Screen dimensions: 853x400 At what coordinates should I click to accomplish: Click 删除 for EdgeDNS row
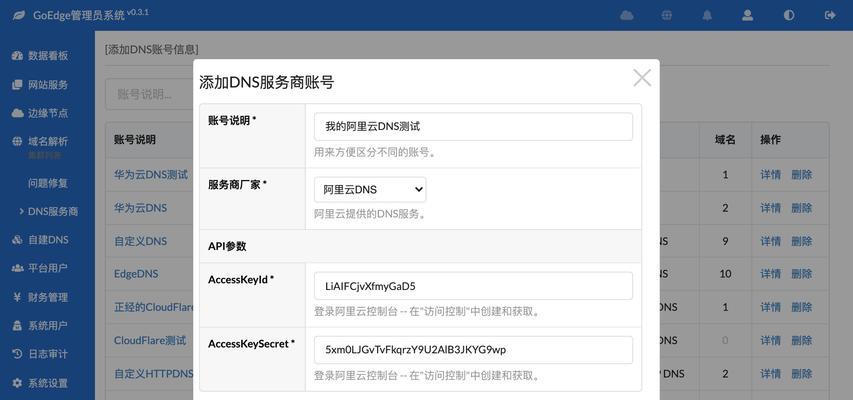point(802,274)
